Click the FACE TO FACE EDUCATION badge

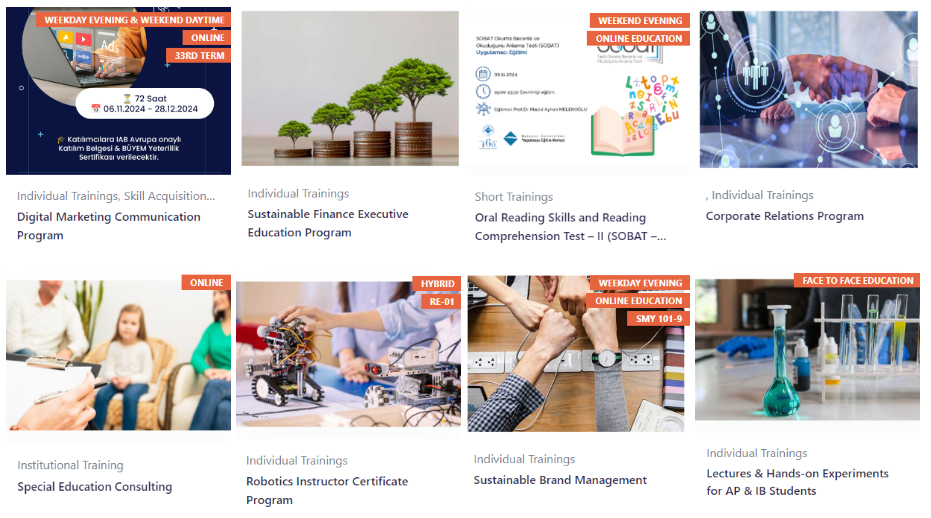tap(857, 280)
